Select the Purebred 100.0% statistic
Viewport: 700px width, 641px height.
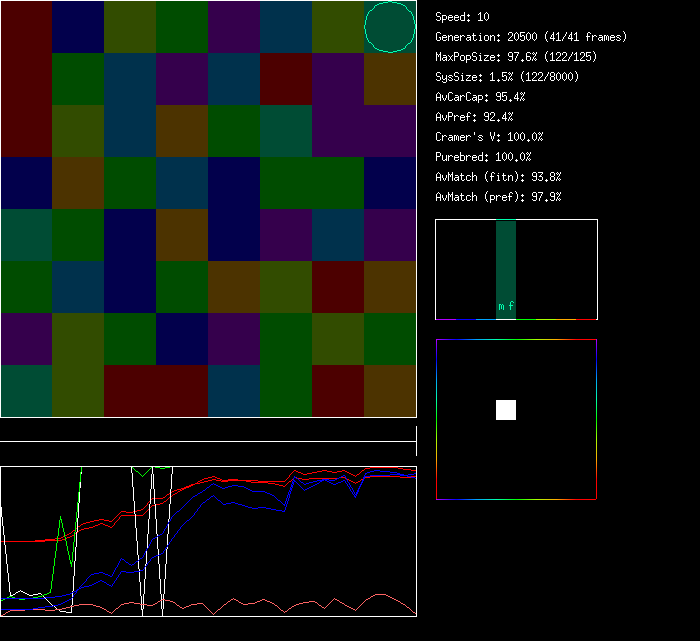click(483, 157)
